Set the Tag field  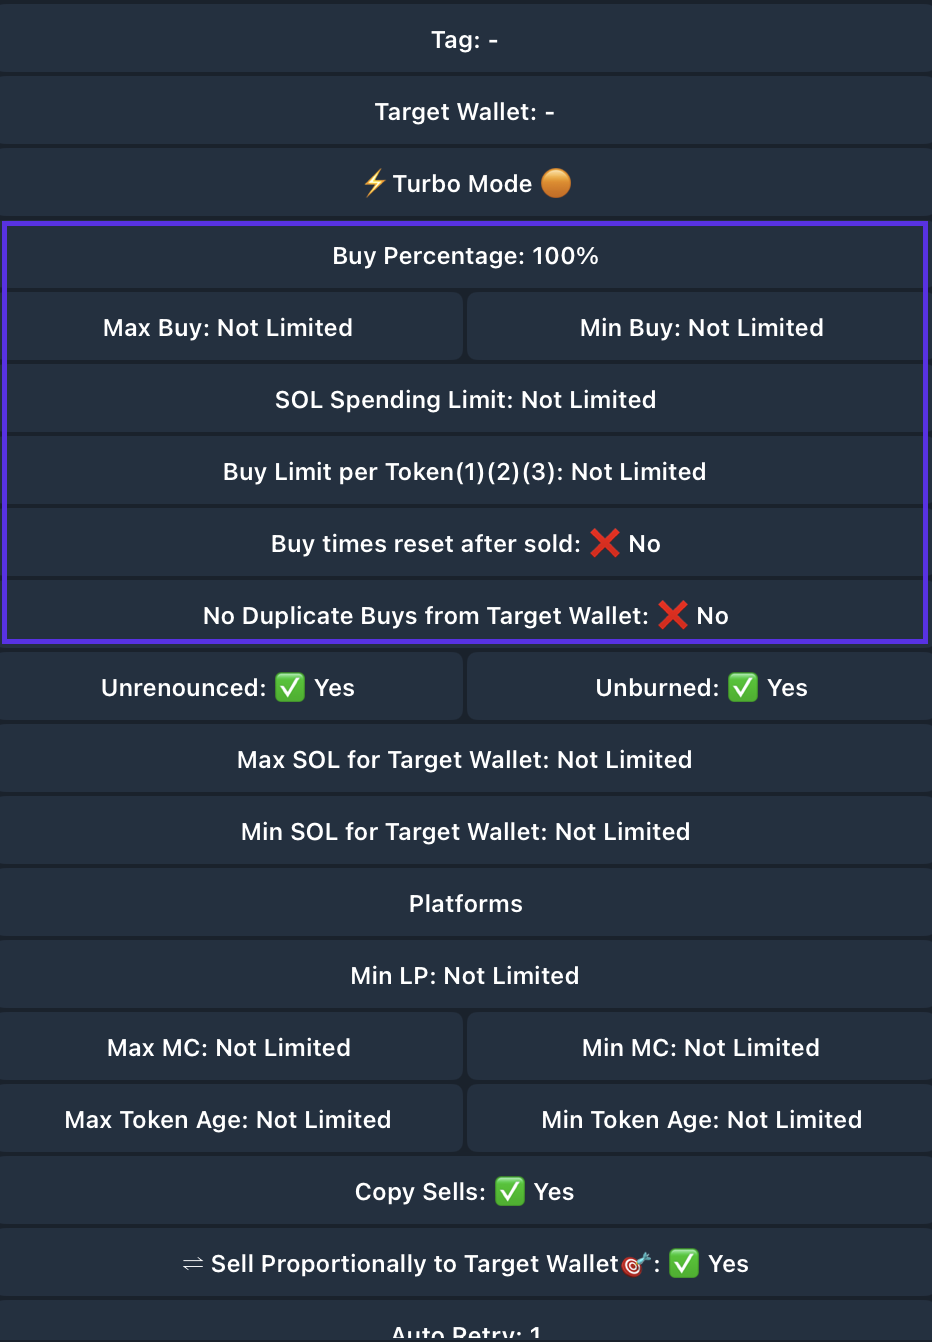coord(465,40)
